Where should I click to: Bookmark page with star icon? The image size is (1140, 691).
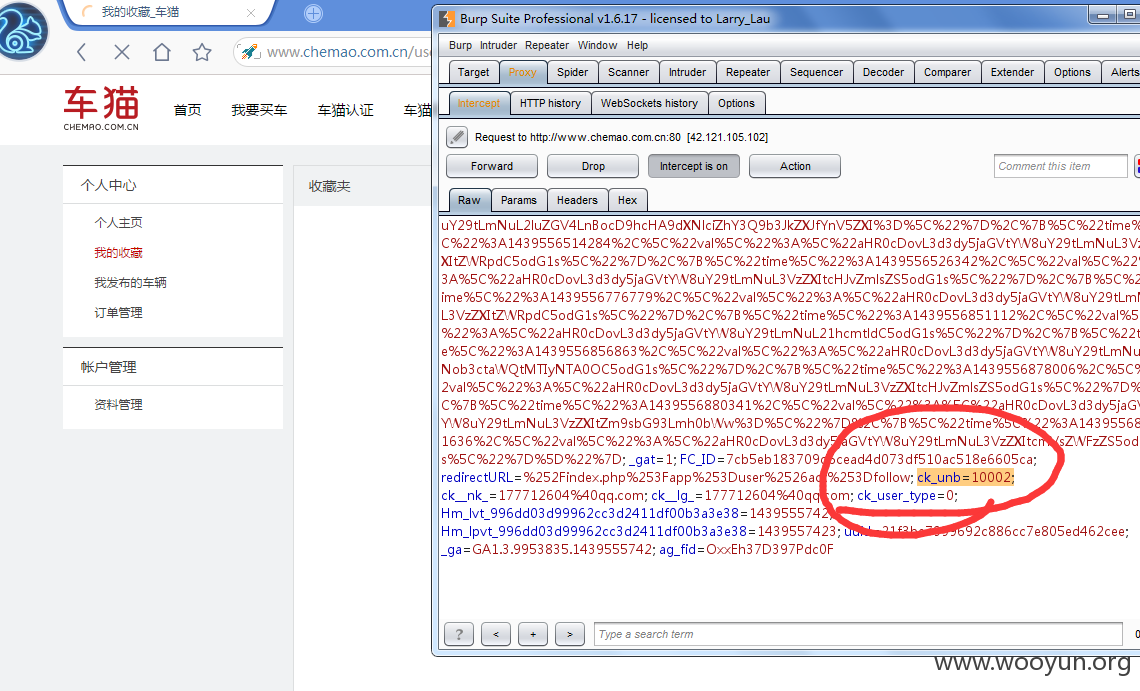202,52
